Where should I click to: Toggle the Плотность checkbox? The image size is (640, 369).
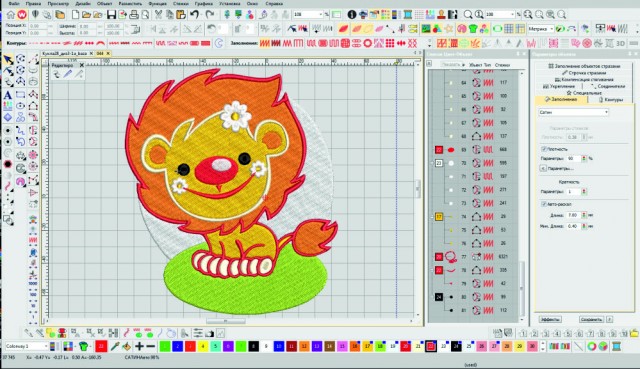(544, 149)
